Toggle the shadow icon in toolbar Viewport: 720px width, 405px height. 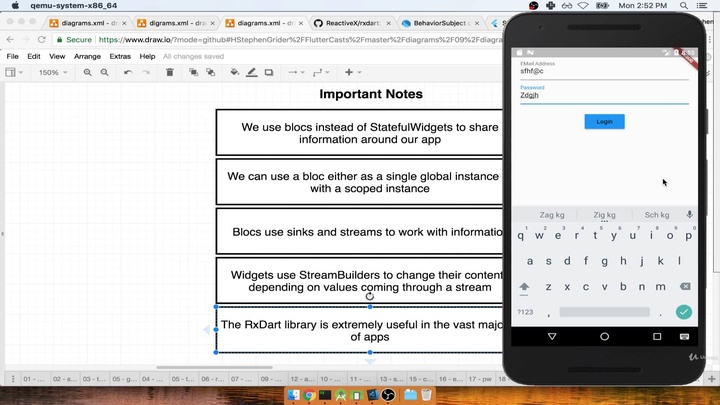[270, 72]
